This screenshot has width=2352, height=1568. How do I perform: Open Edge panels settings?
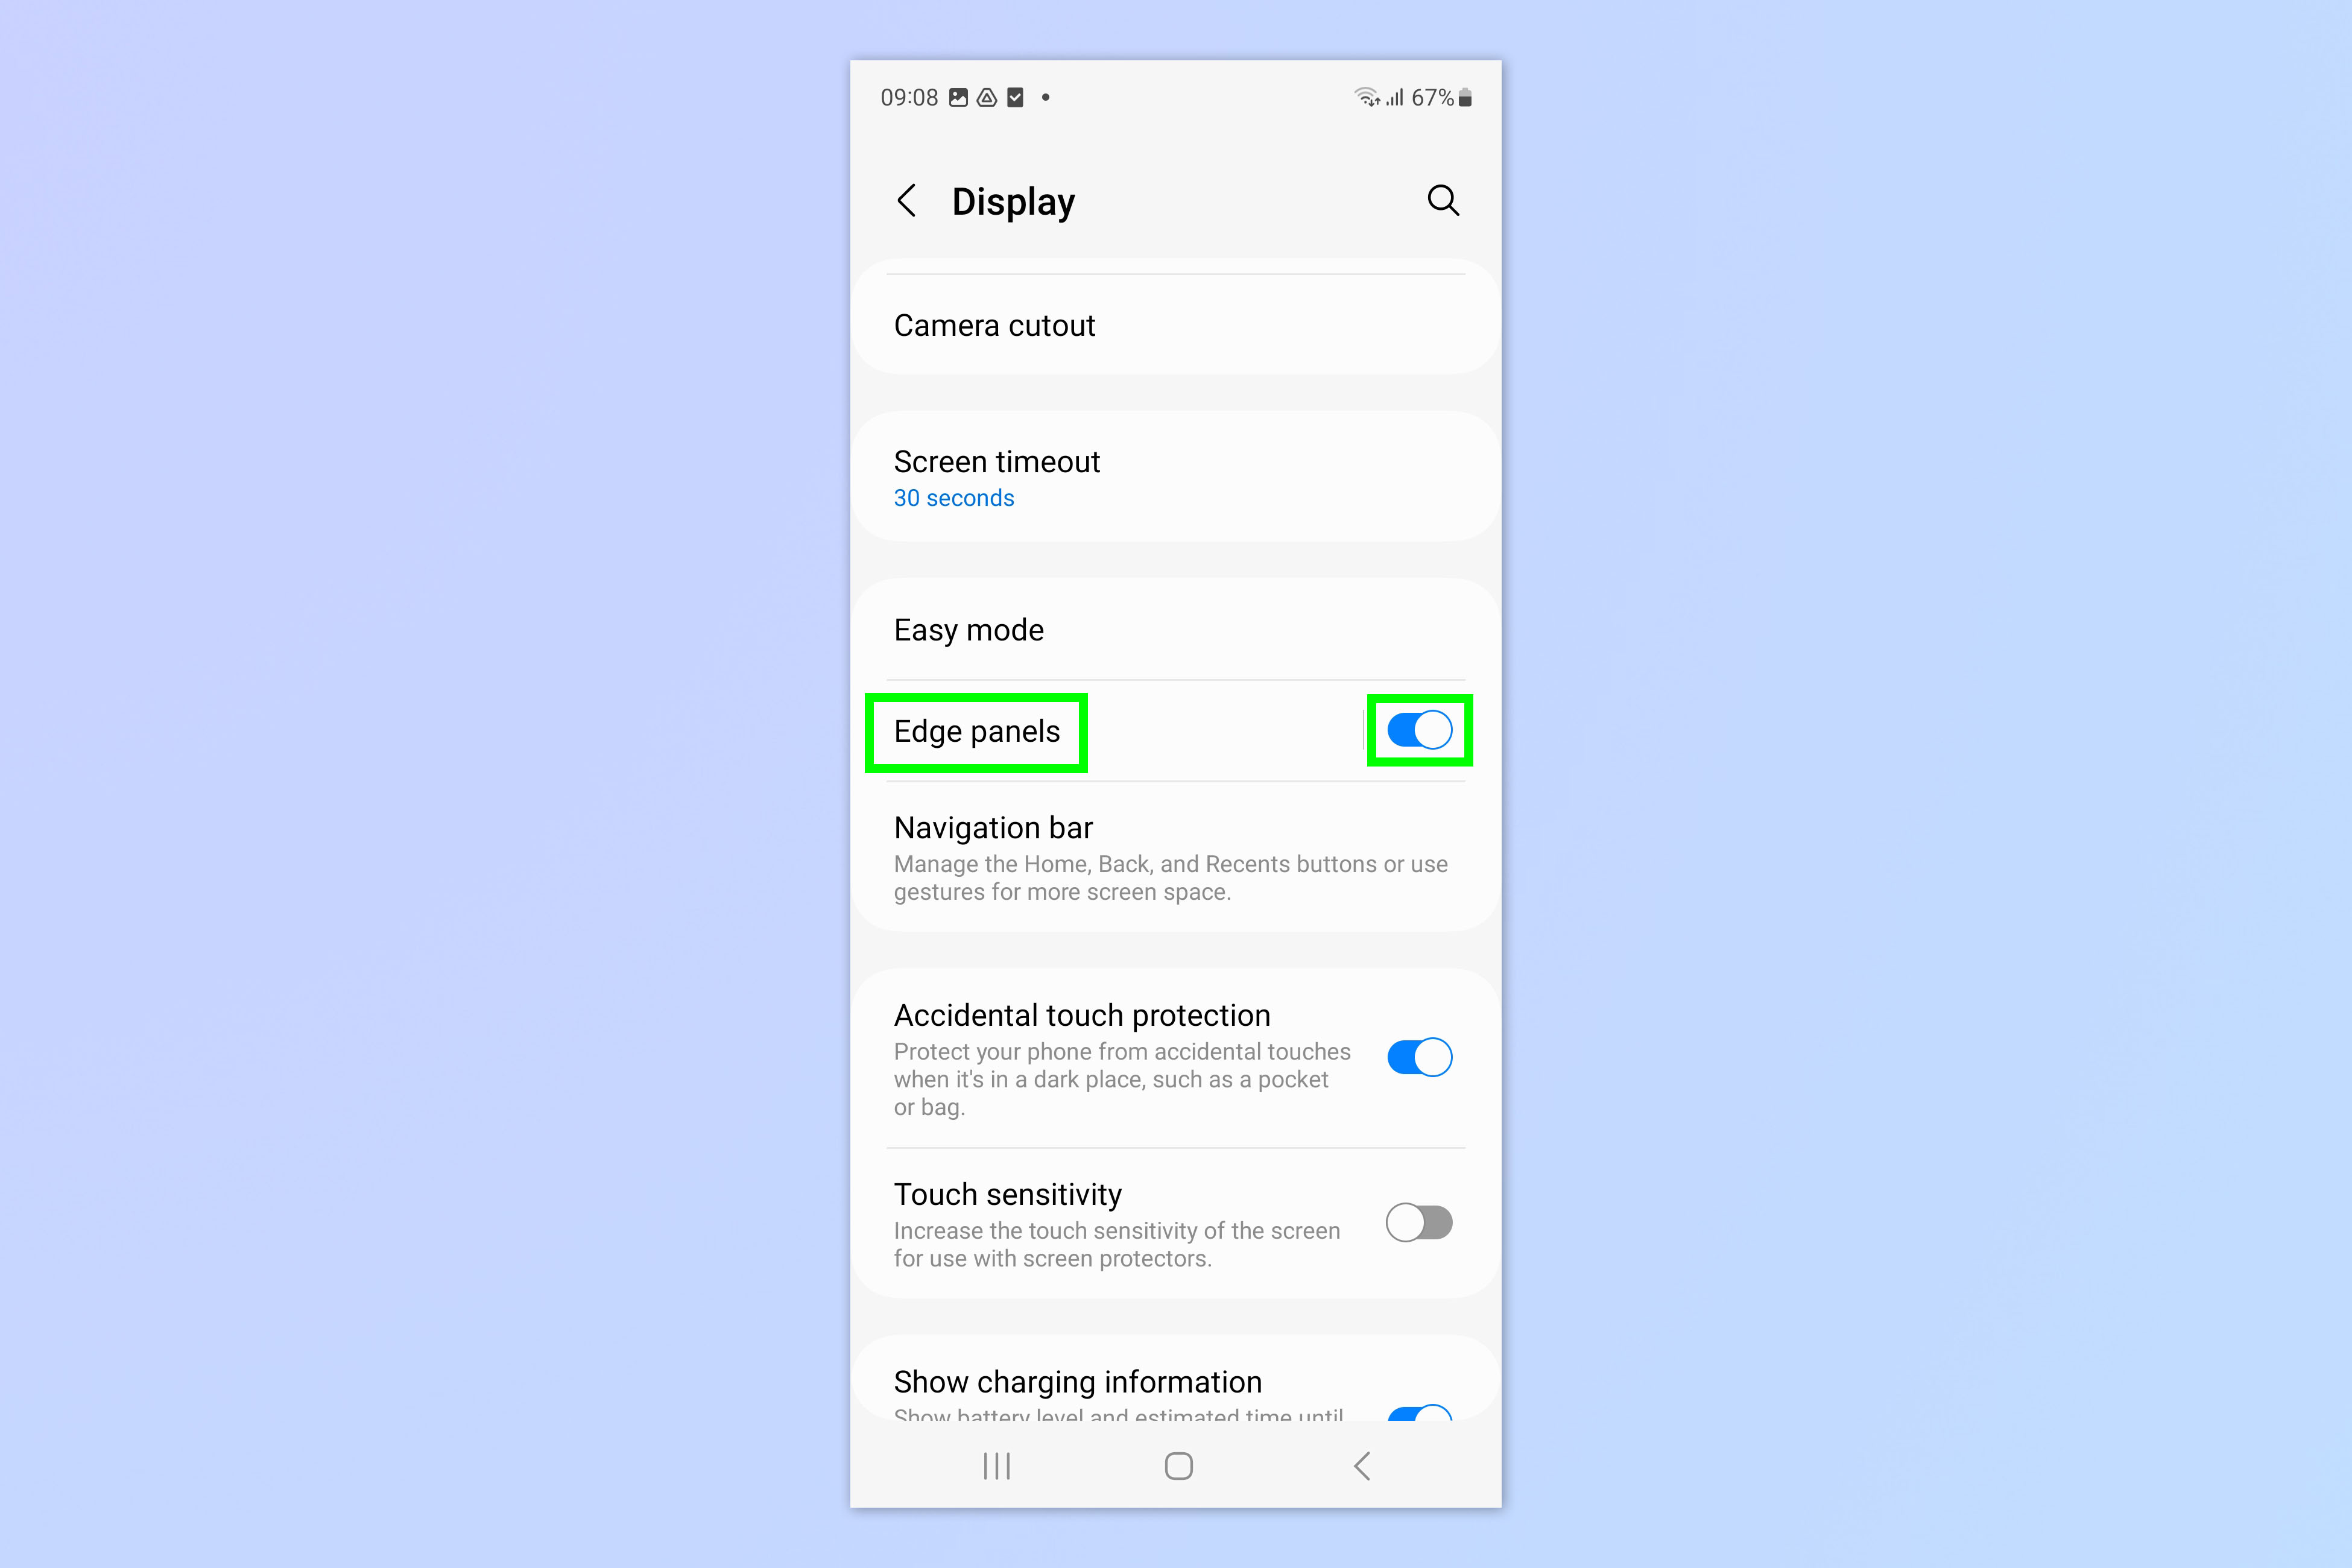(x=975, y=730)
